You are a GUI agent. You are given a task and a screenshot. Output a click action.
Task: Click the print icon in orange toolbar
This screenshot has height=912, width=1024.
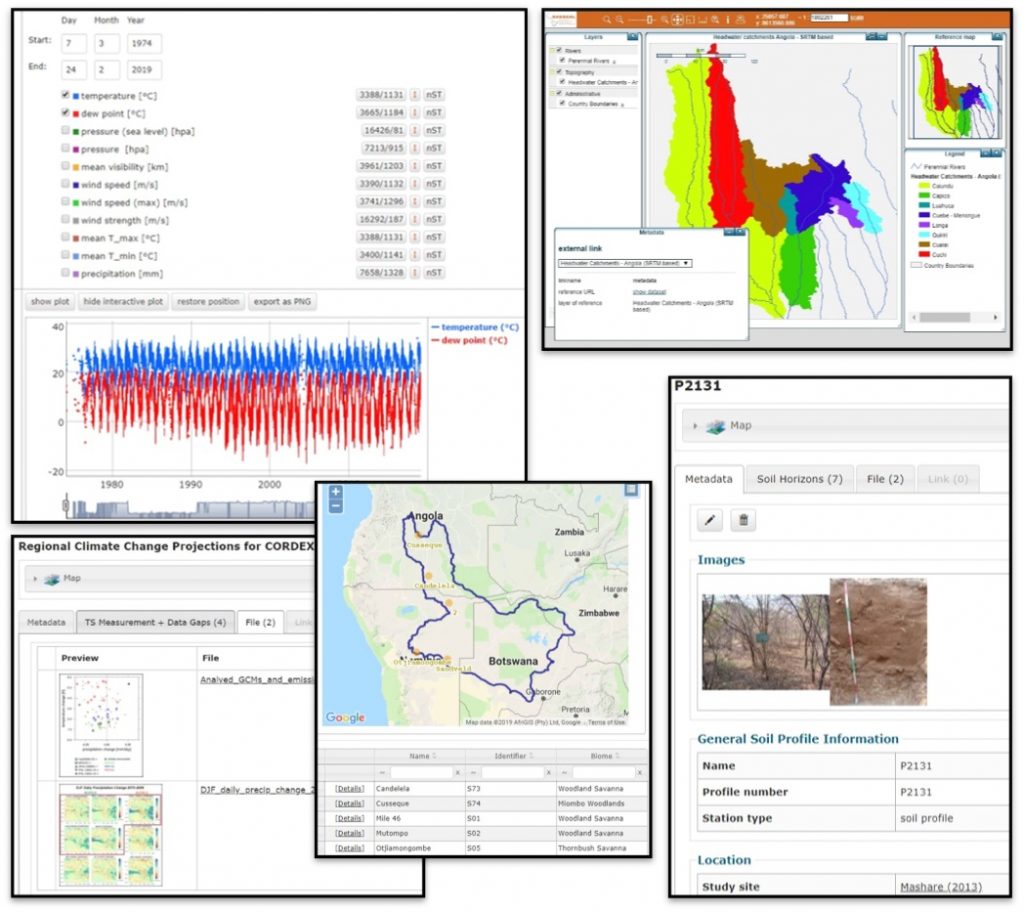740,19
